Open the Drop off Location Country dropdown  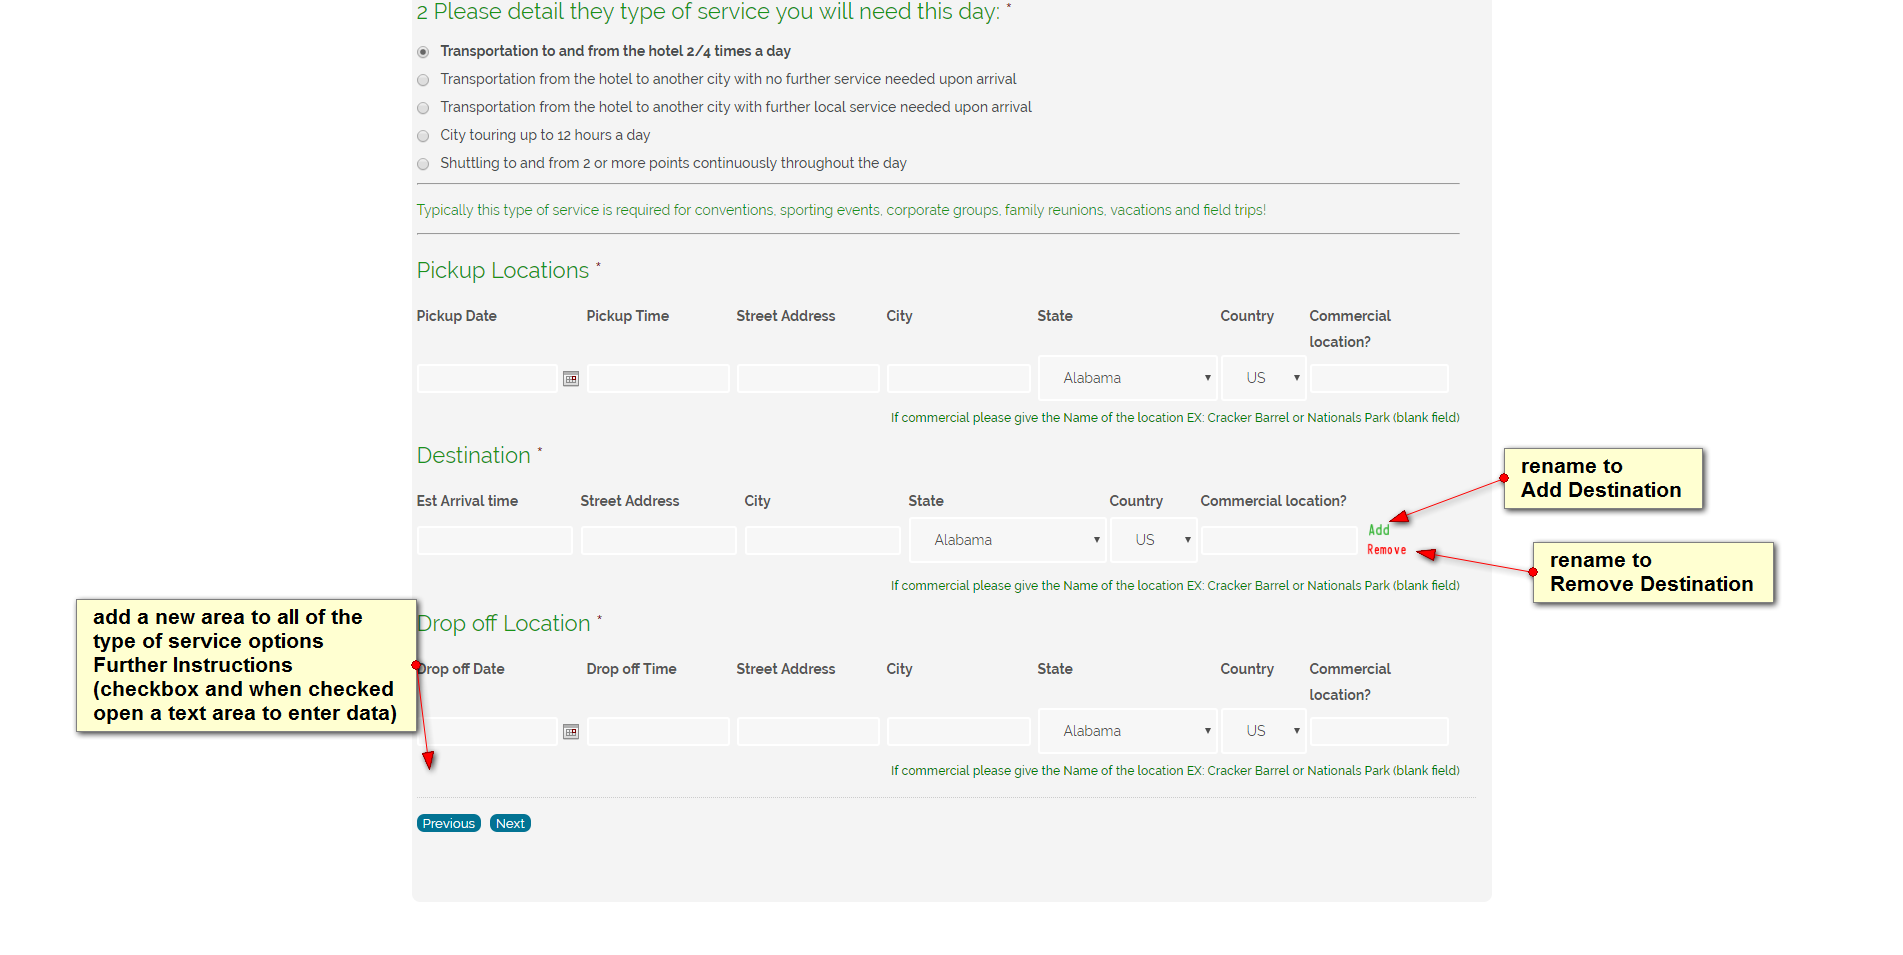pos(1264,731)
